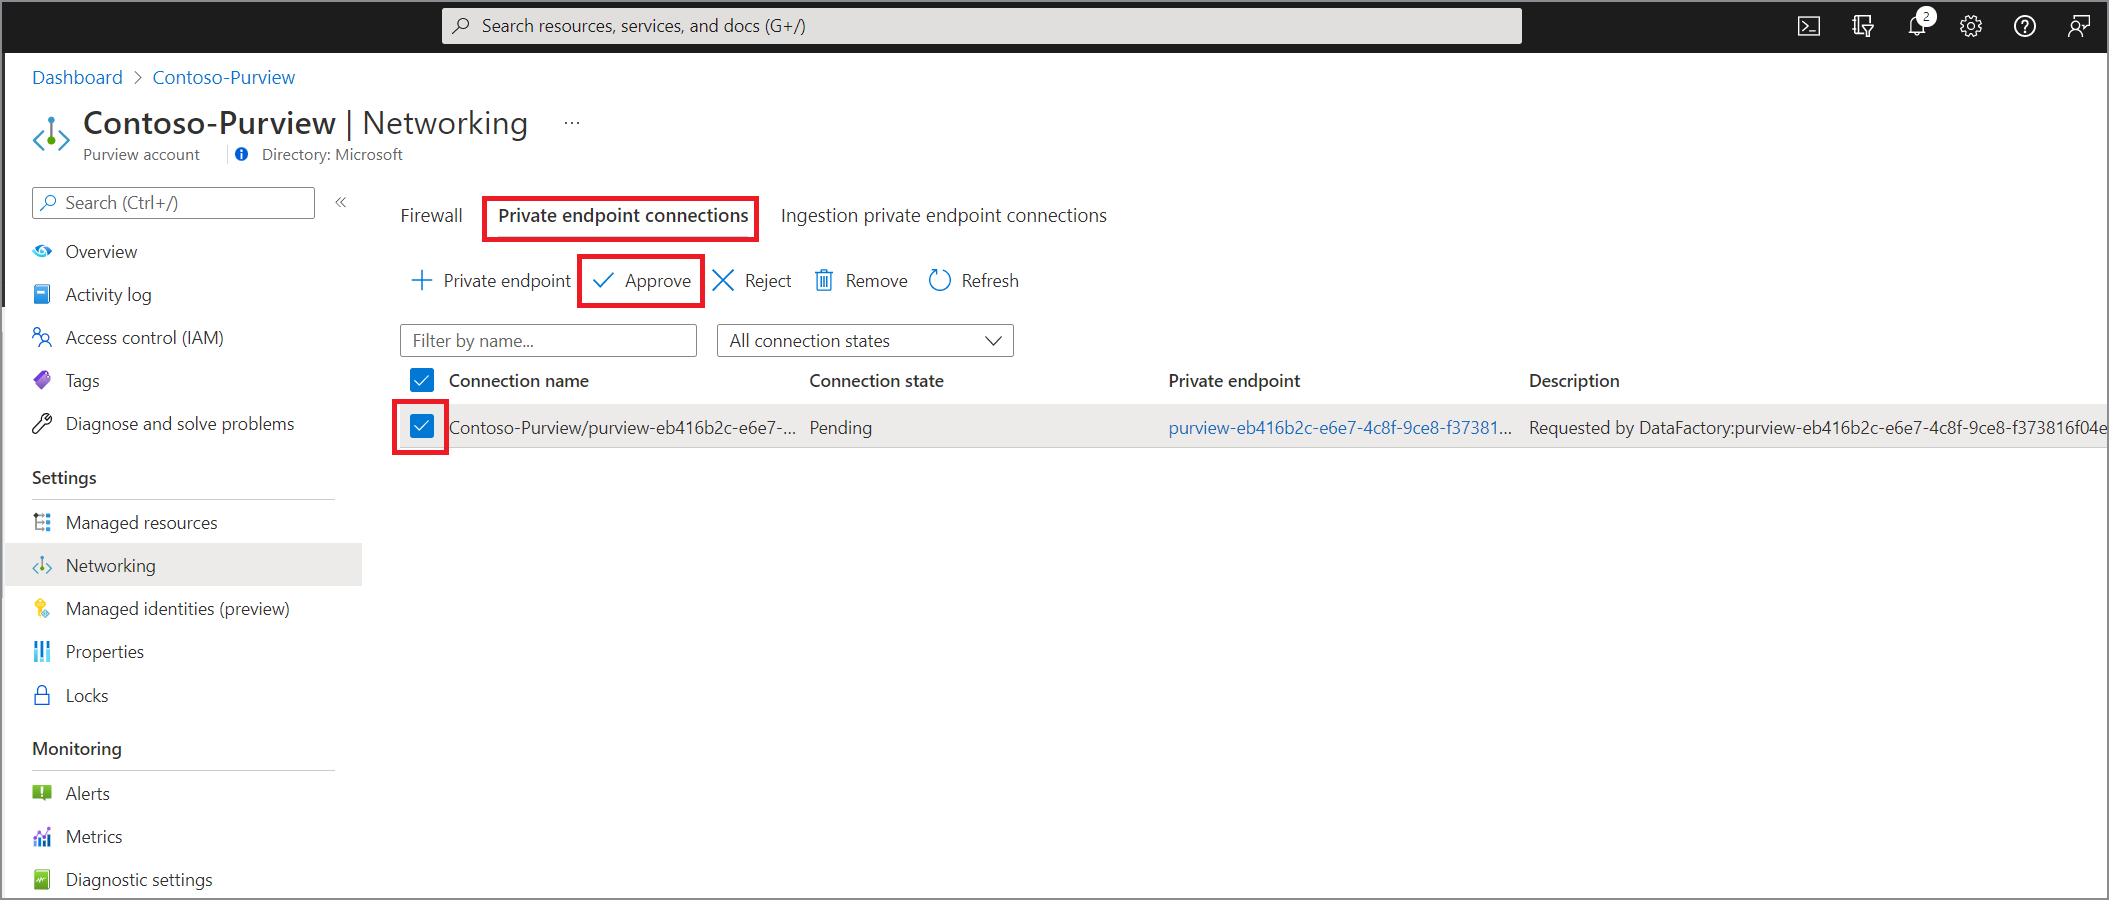Screen dimensions: 2109x900
Task: Click the Access control (IAM) icon
Action: [x=42, y=337]
